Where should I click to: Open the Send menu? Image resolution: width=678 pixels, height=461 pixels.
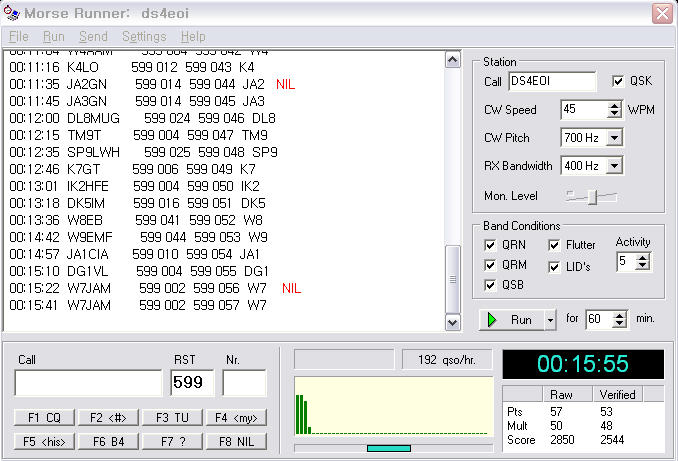pyautogui.click(x=93, y=37)
